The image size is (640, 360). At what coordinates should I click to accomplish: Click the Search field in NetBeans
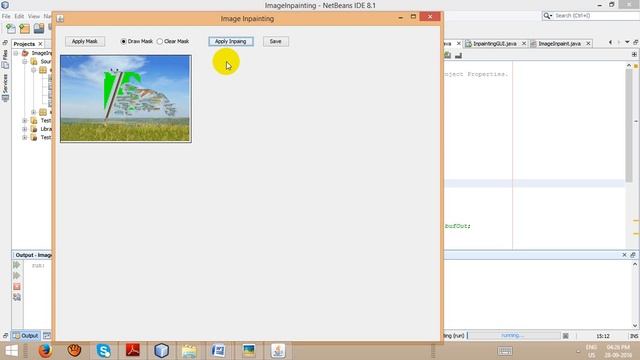click(x=596, y=16)
